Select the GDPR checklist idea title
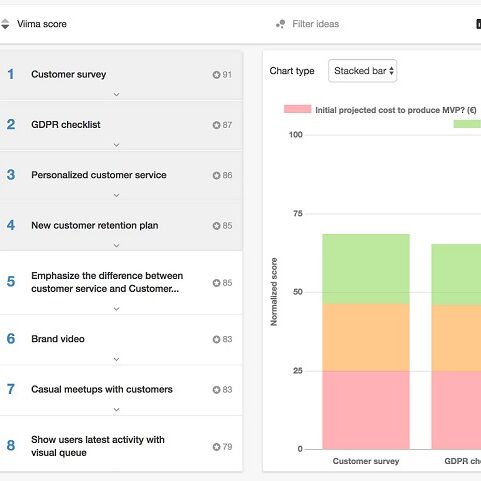The height and width of the screenshot is (481, 481). (x=66, y=125)
